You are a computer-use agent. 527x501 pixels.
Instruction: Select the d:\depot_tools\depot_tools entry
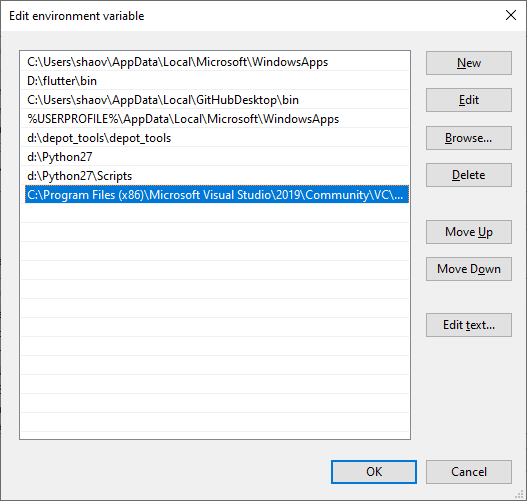[x=217, y=138]
